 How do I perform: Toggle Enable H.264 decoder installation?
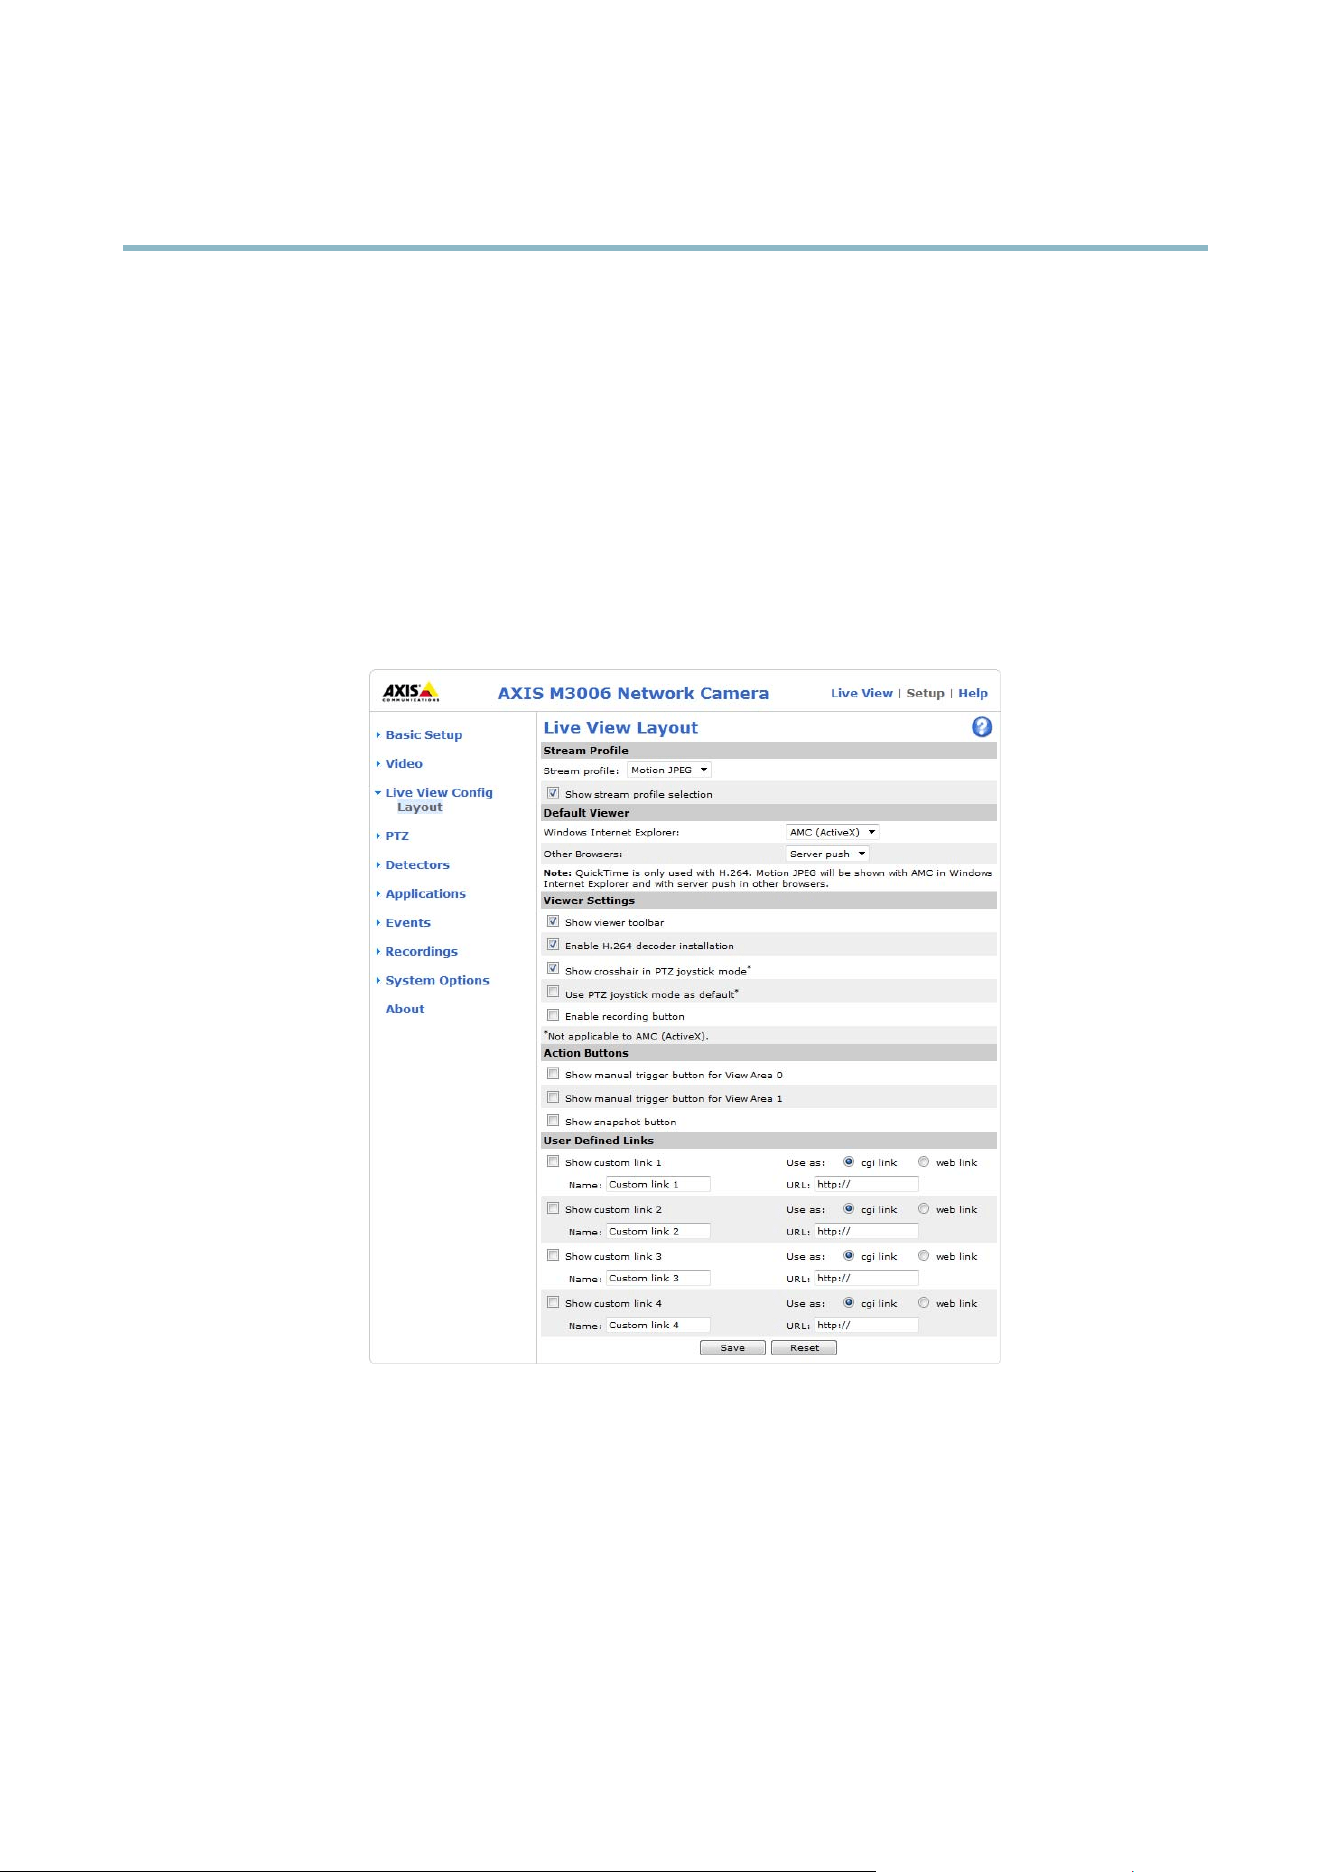552,944
